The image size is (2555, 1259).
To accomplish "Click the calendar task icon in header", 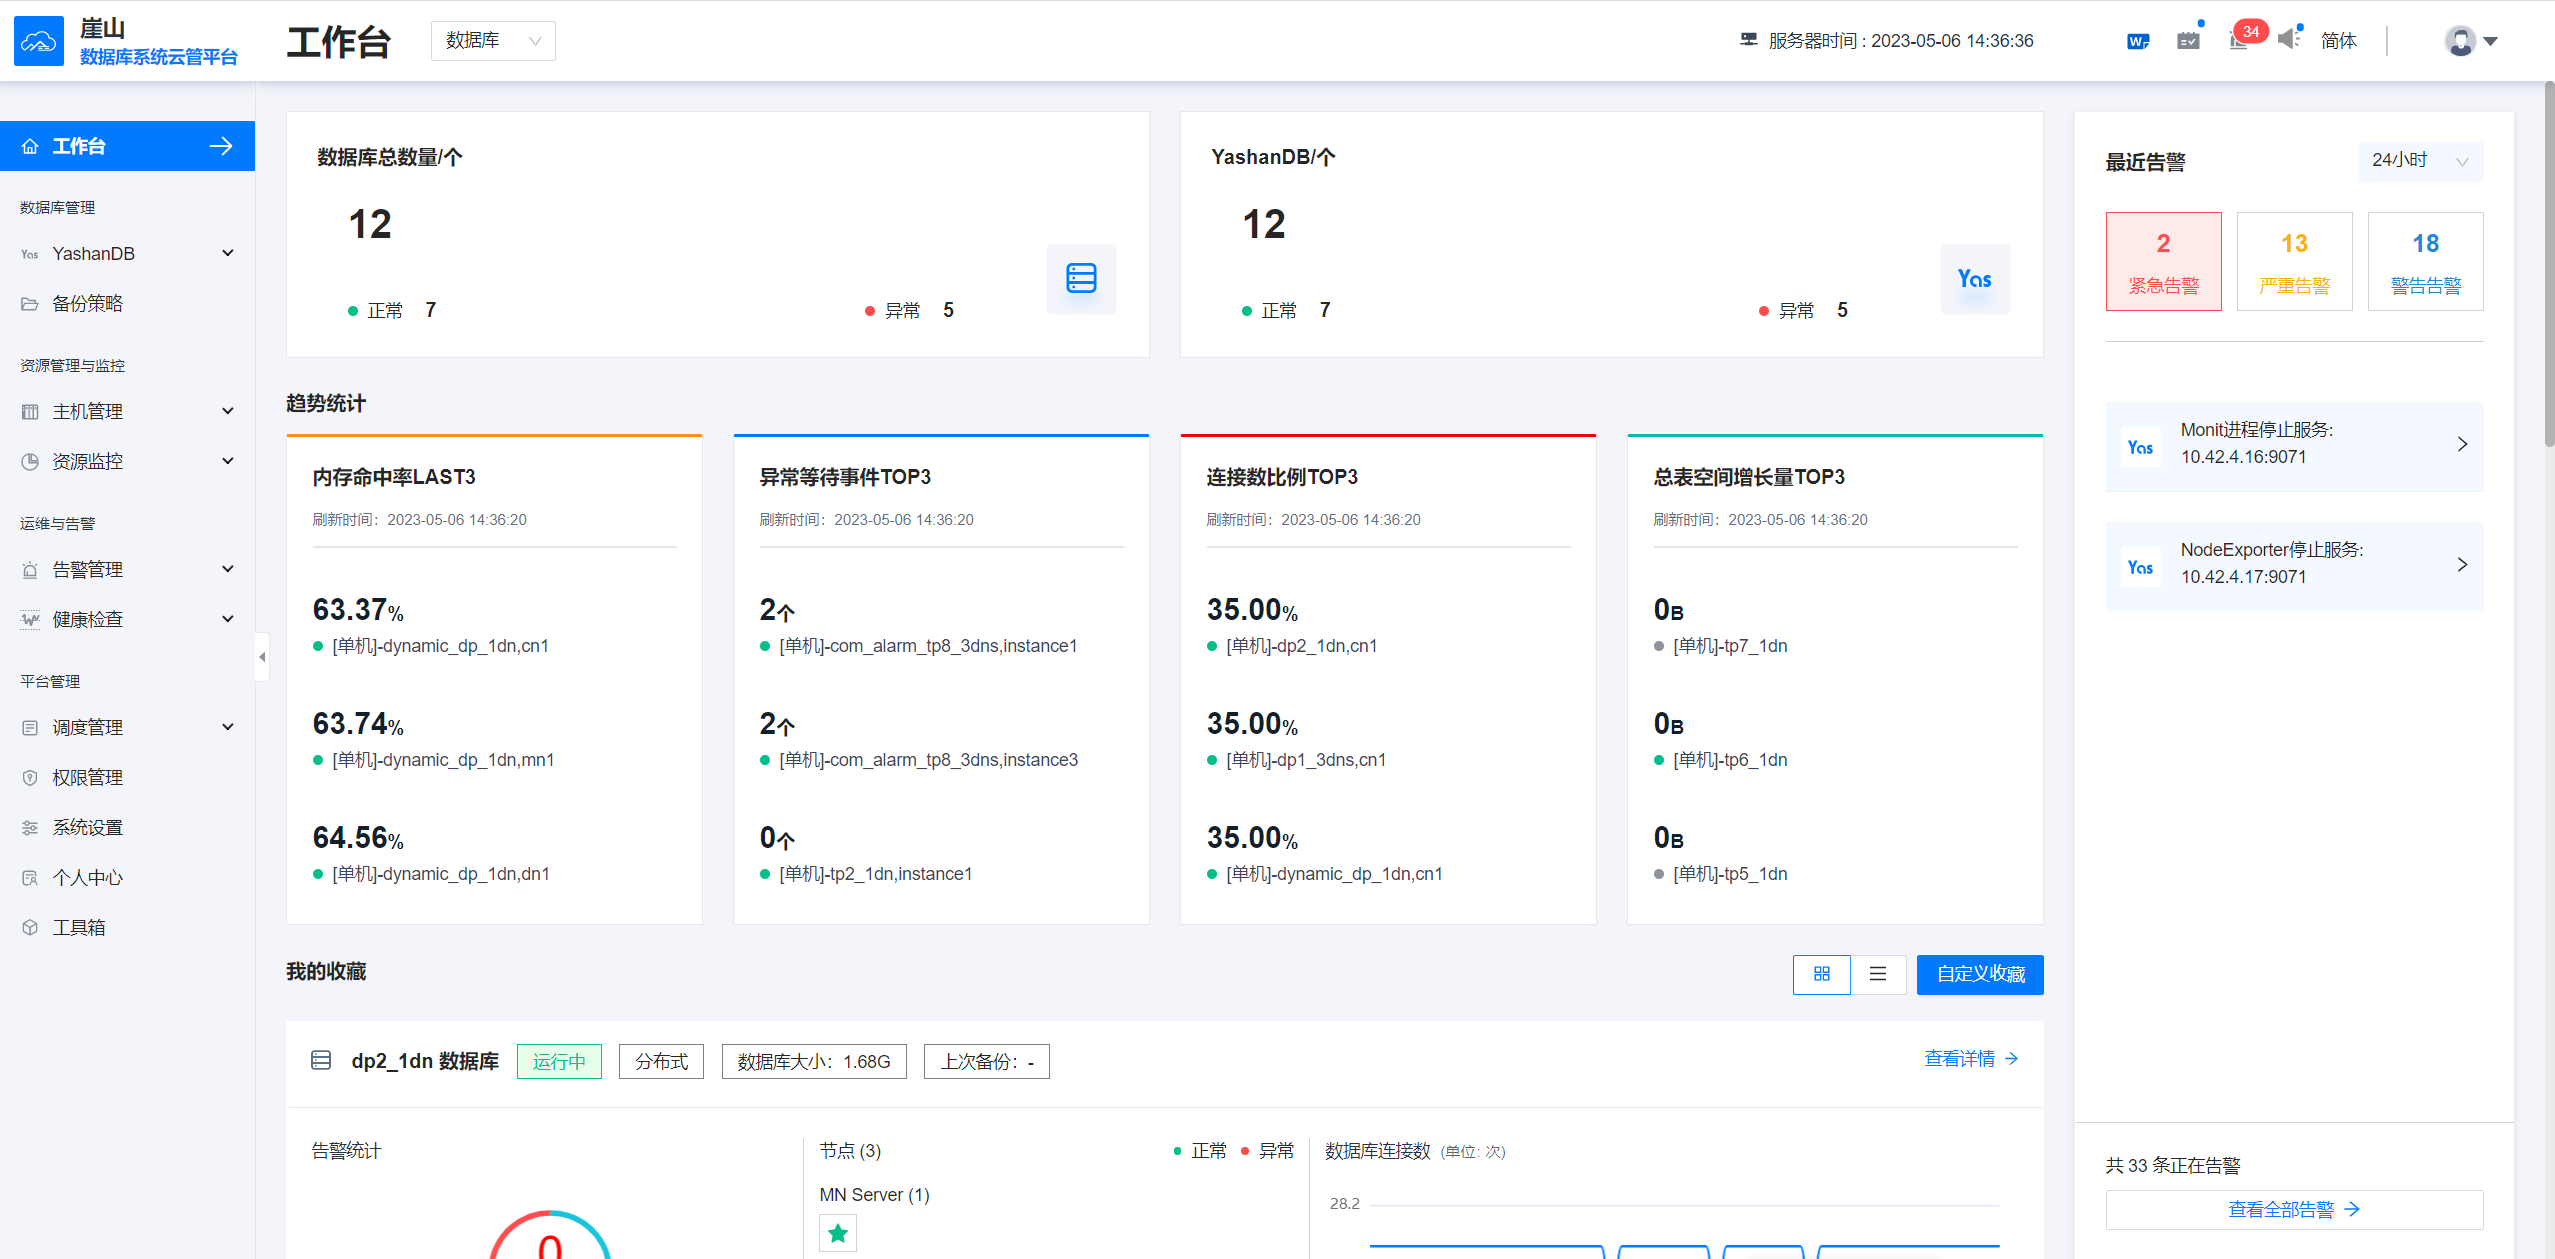I will (x=2188, y=41).
